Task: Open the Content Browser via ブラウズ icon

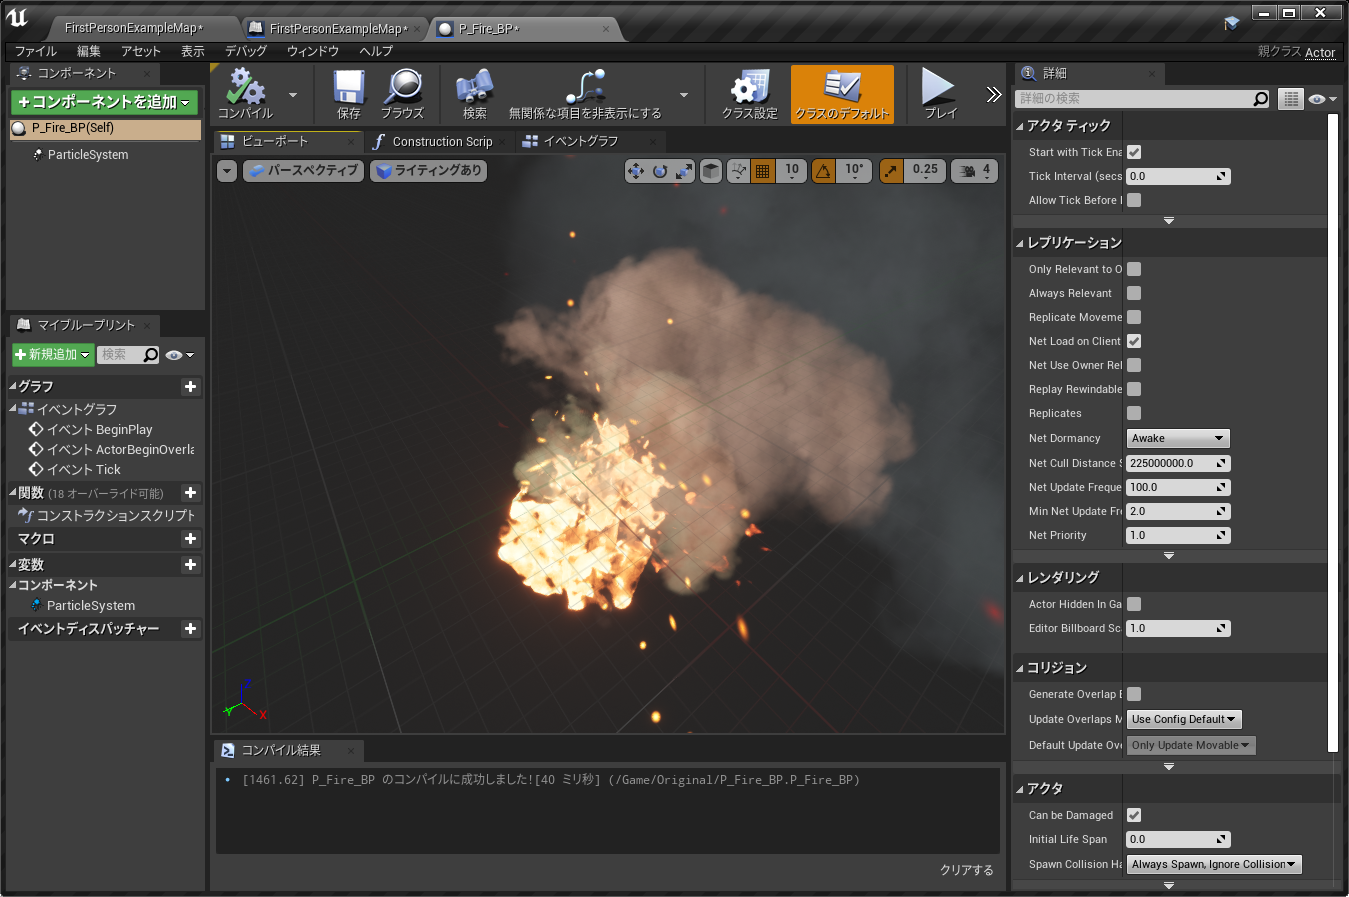Action: coord(402,93)
